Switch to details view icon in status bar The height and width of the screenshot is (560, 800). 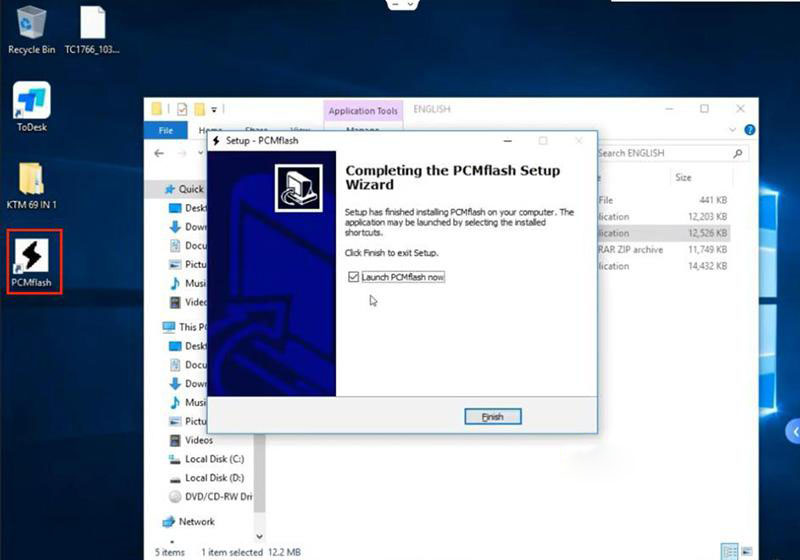[x=729, y=551]
